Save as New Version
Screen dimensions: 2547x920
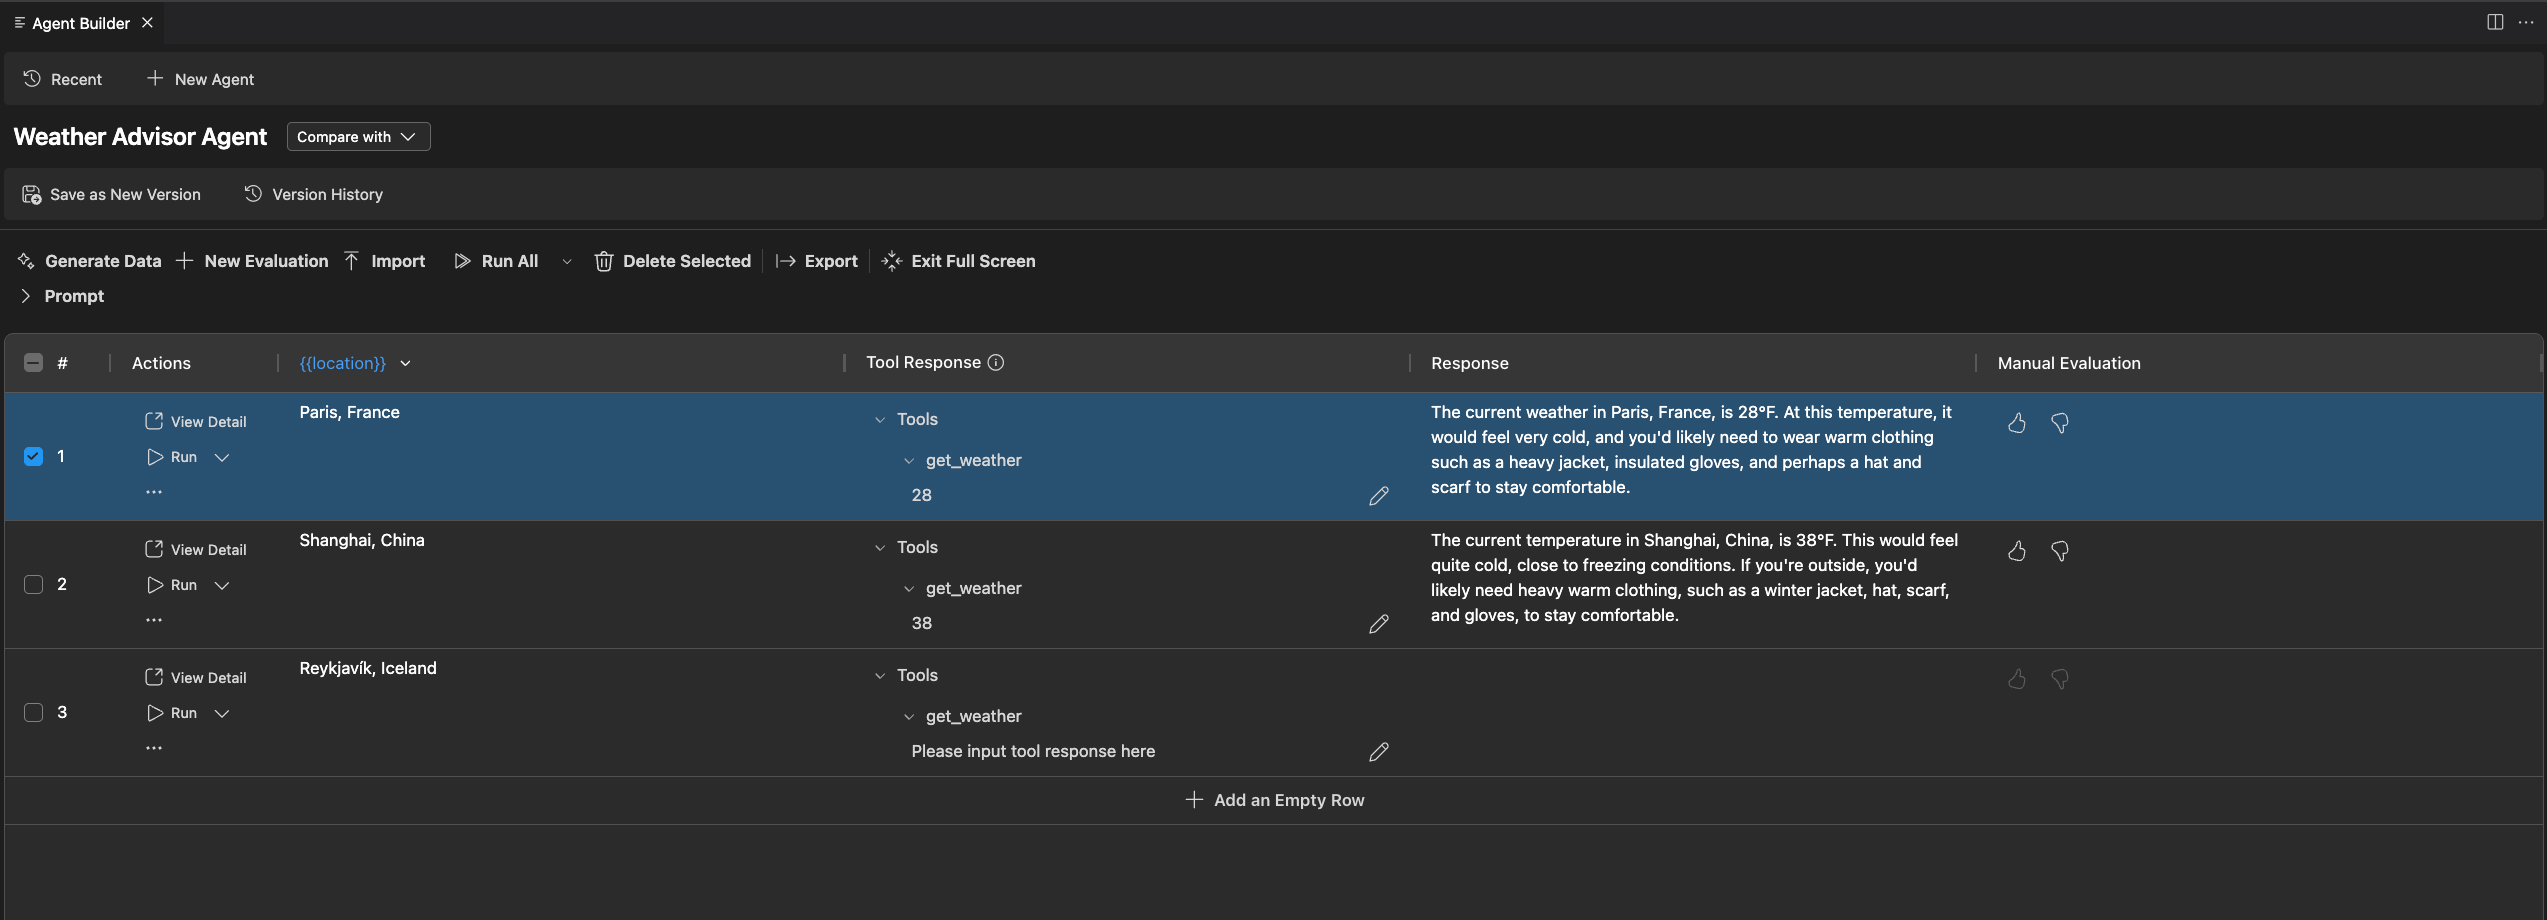point(111,194)
